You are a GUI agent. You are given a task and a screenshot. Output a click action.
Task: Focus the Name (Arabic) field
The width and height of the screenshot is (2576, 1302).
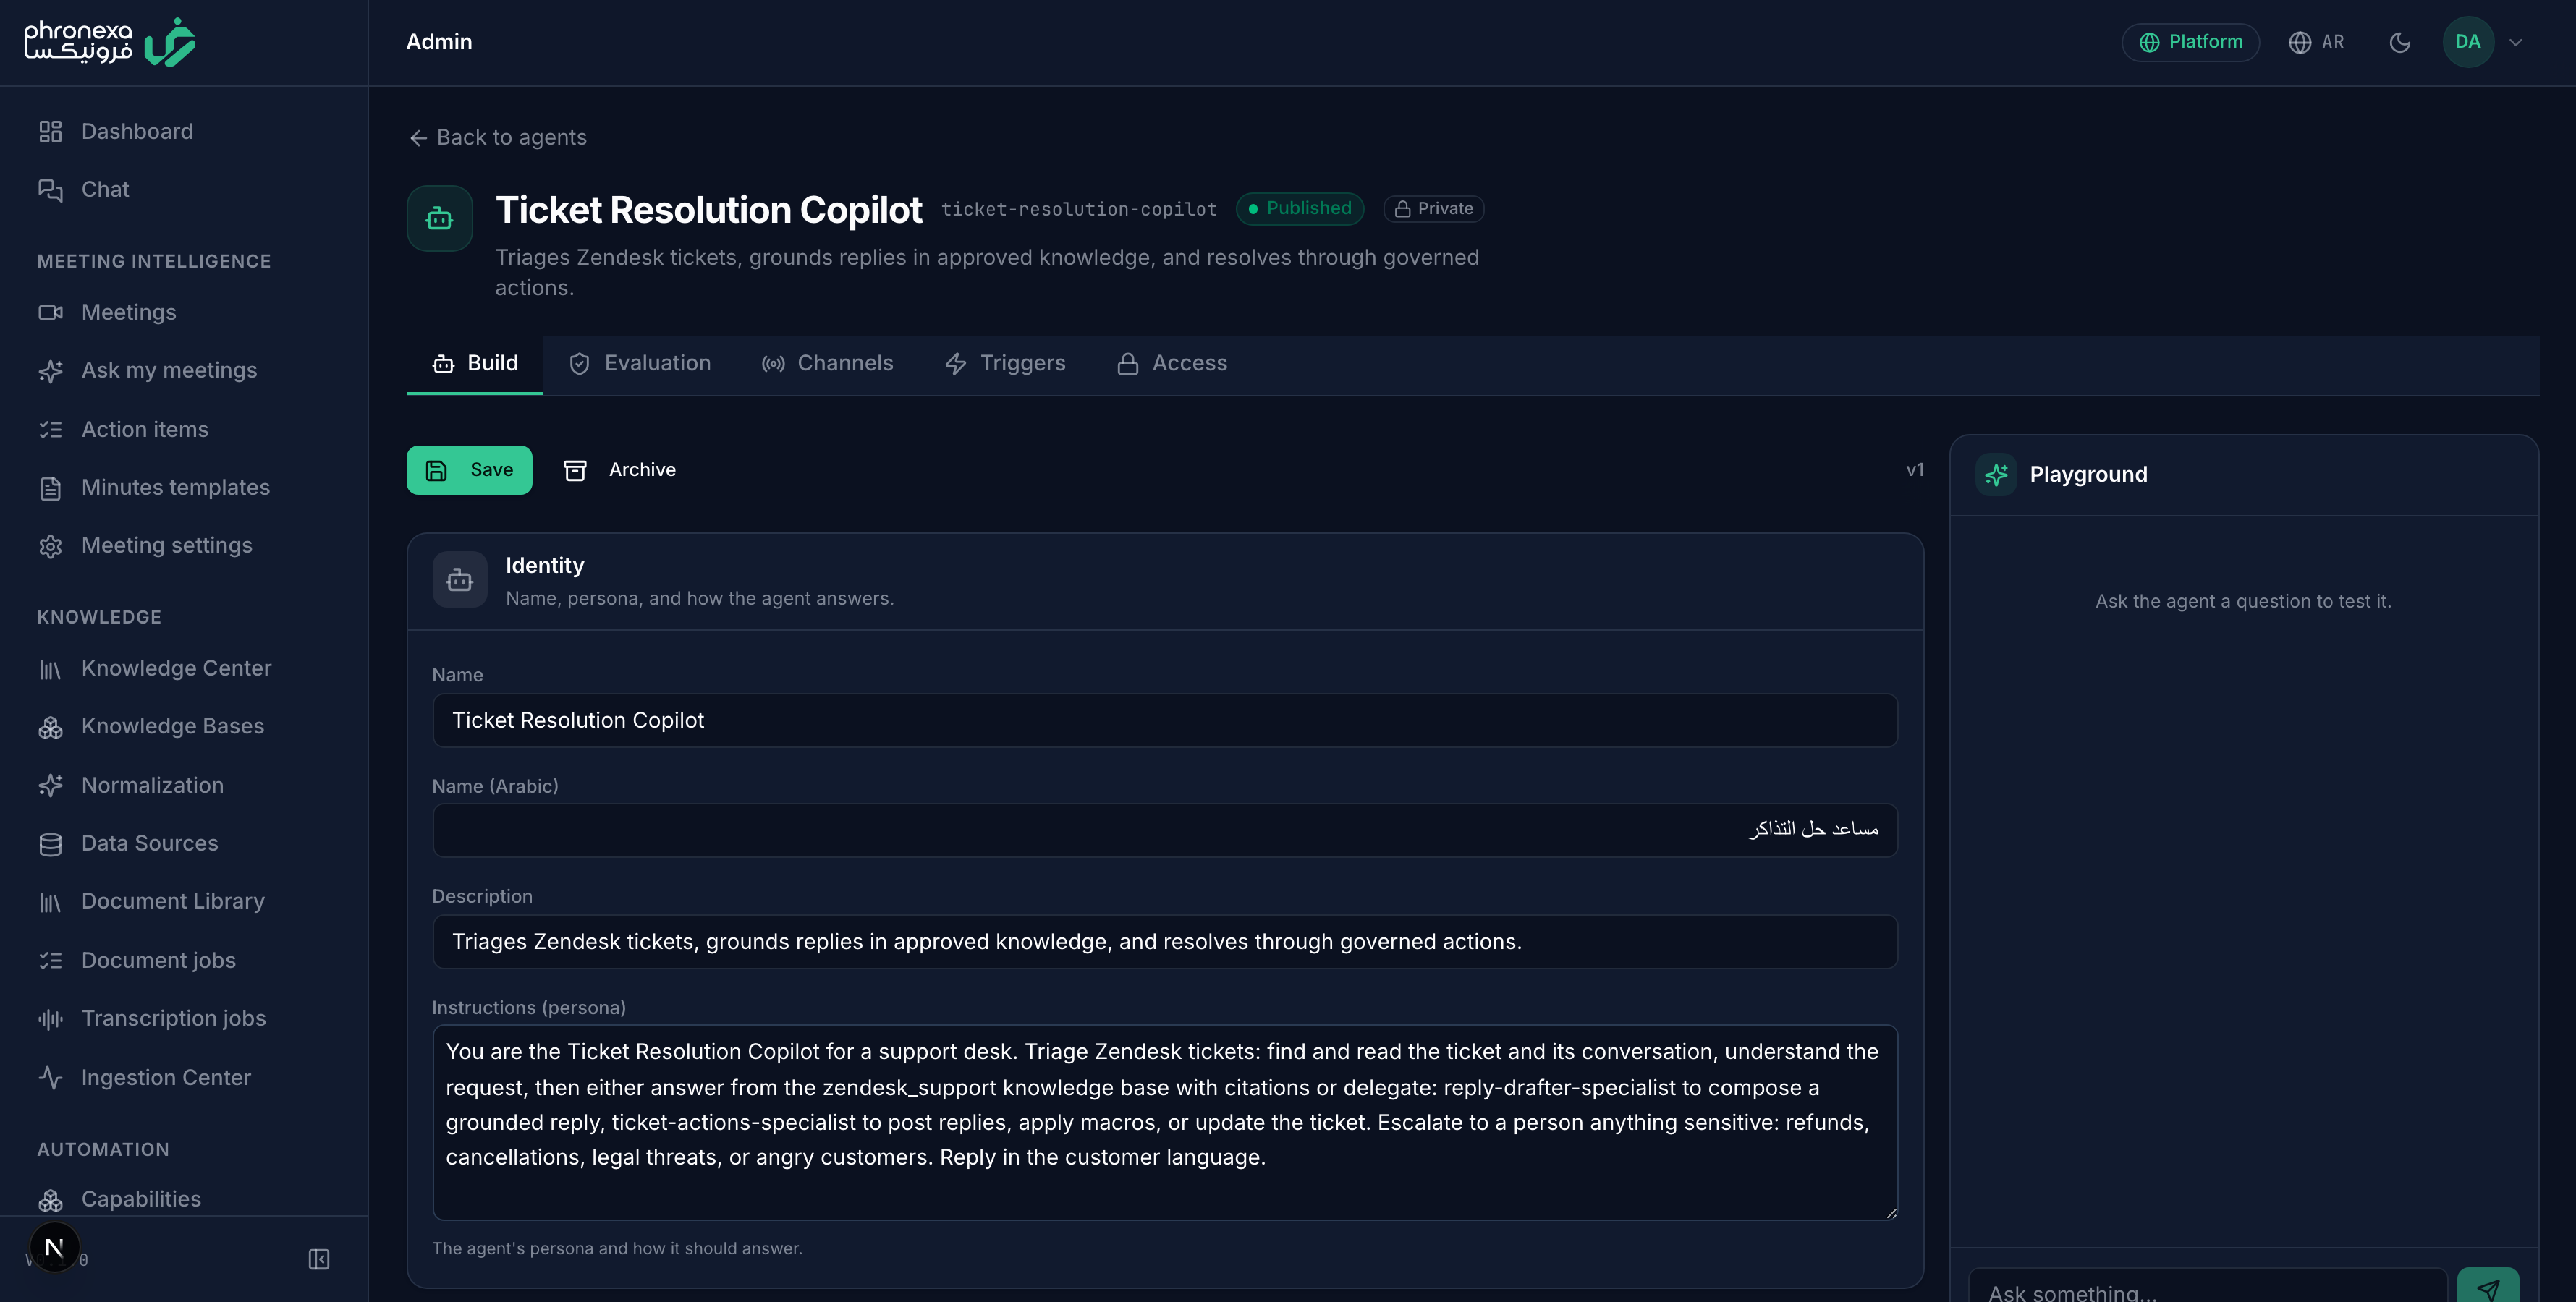[1165, 830]
